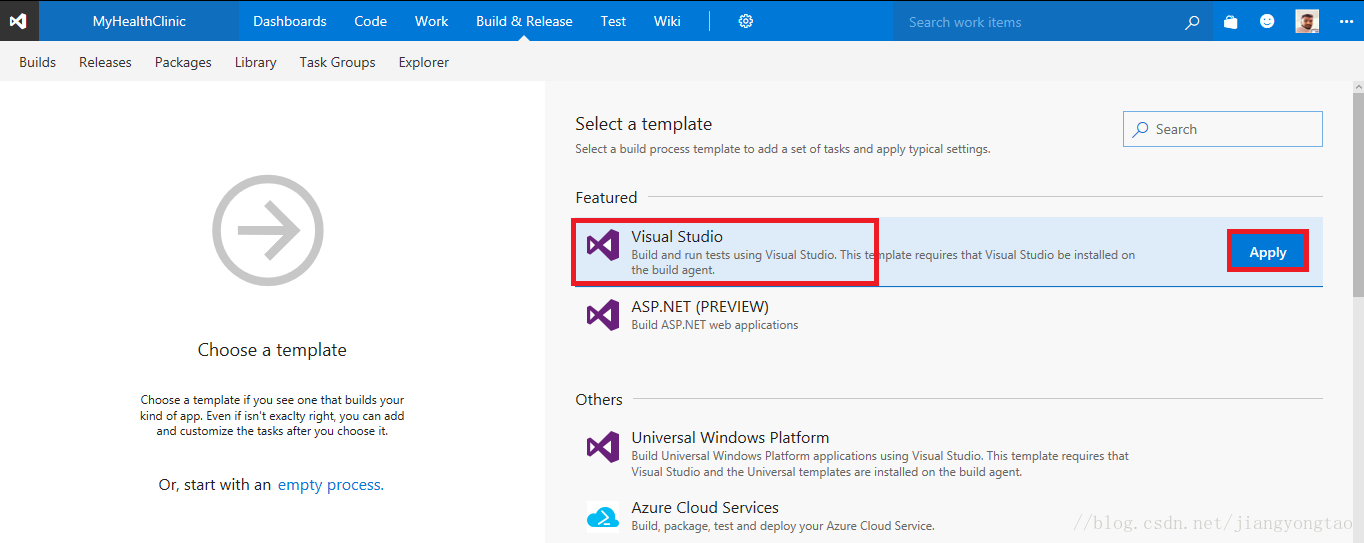
Task: Click the smiley feedback icon
Action: point(1267,21)
